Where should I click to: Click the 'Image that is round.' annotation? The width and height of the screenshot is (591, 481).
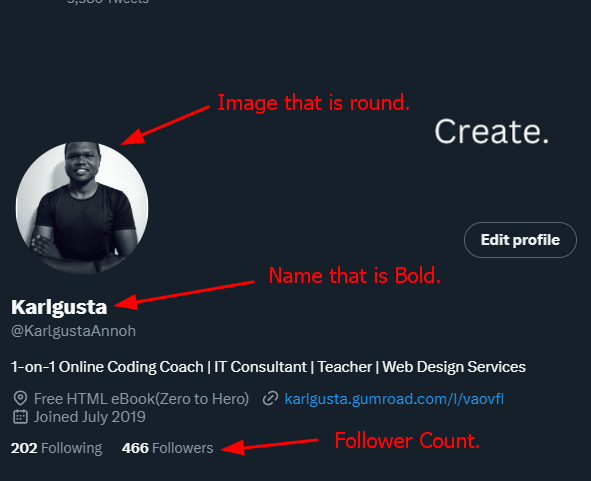pos(314,103)
